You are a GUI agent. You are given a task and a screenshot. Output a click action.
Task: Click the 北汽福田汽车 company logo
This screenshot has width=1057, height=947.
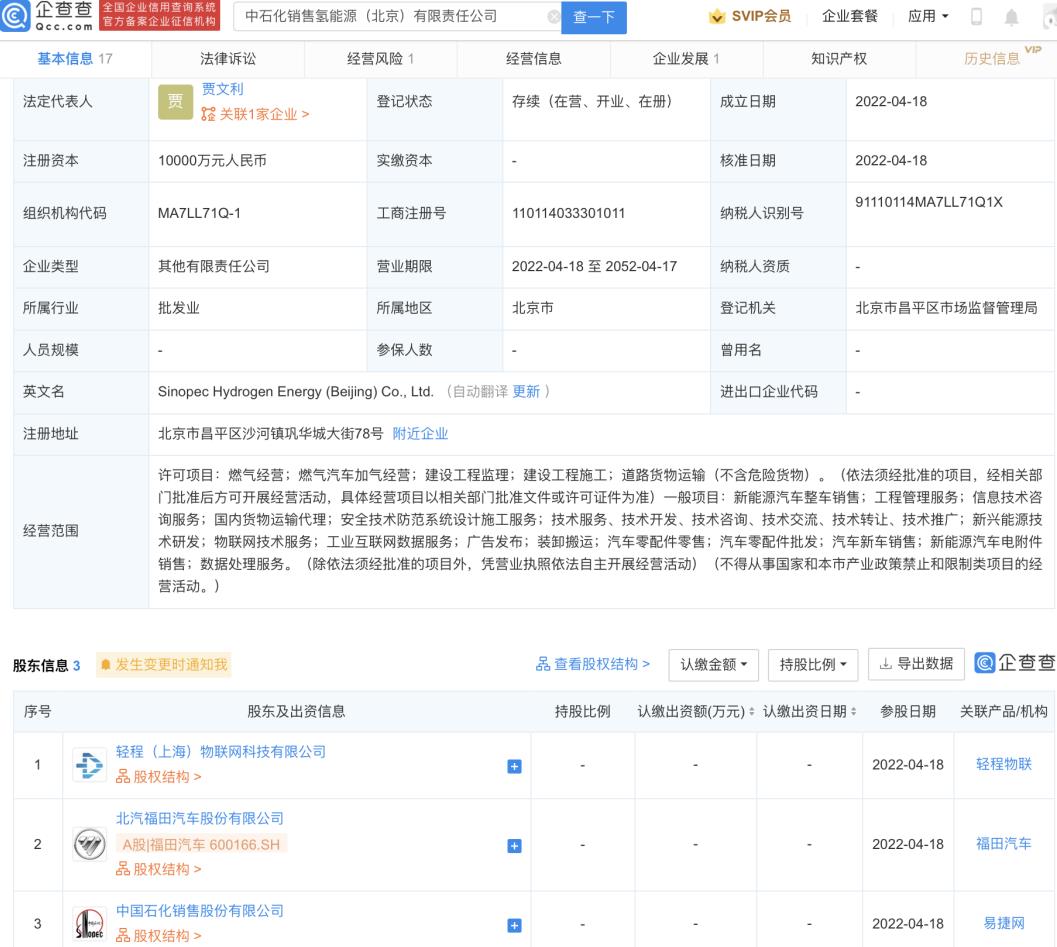coord(89,845)
